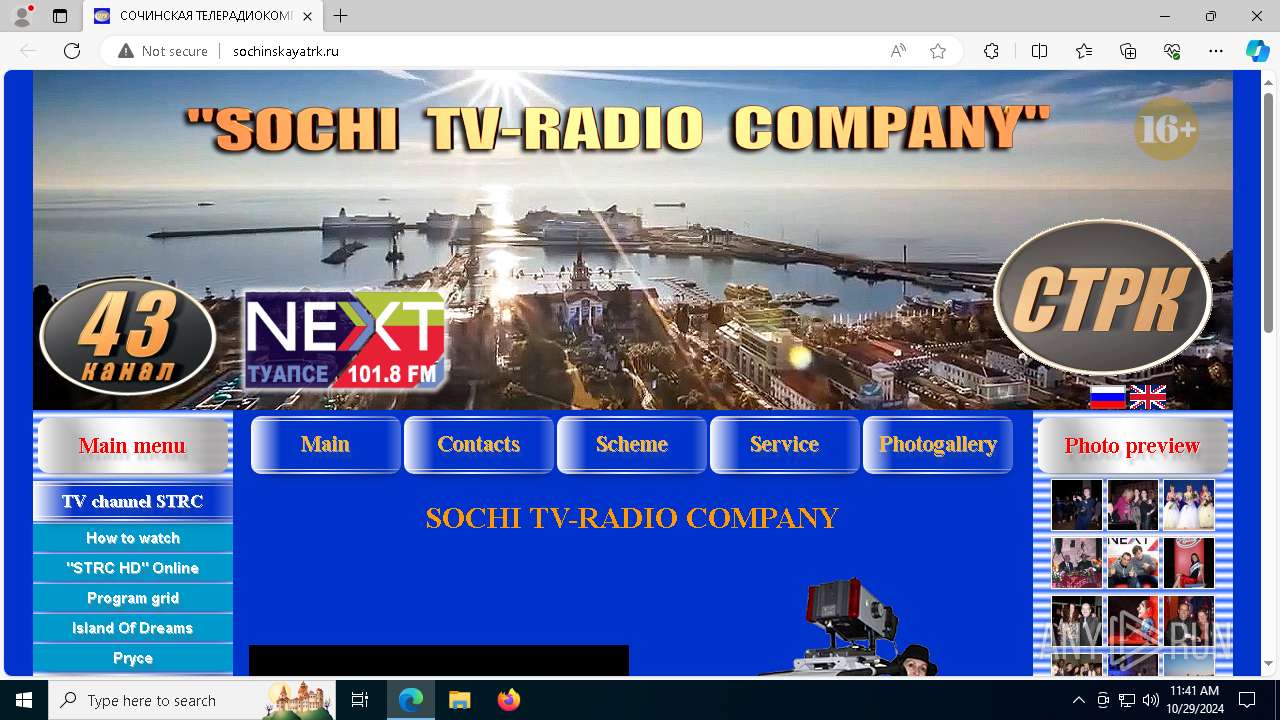Open How to watch link
This screenshot has height=720, width=1280.
point(133,538)
